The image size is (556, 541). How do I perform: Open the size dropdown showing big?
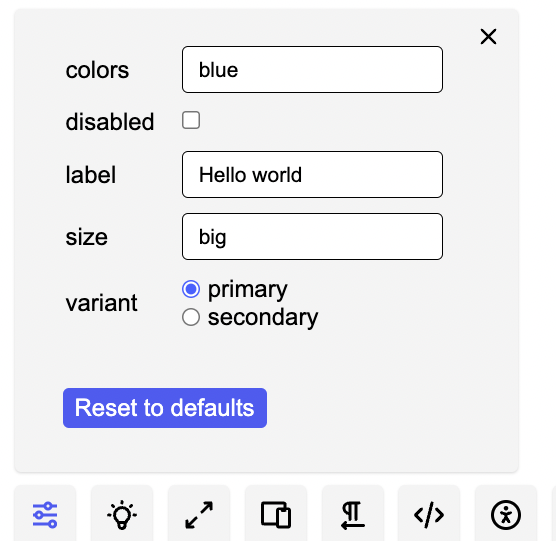coord(312,236)
